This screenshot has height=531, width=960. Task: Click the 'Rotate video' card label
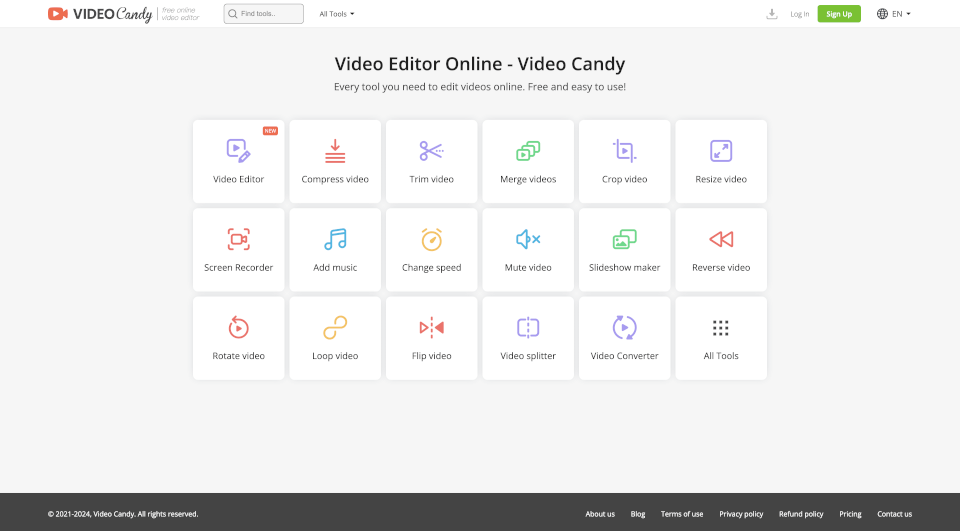pos(238,356)
